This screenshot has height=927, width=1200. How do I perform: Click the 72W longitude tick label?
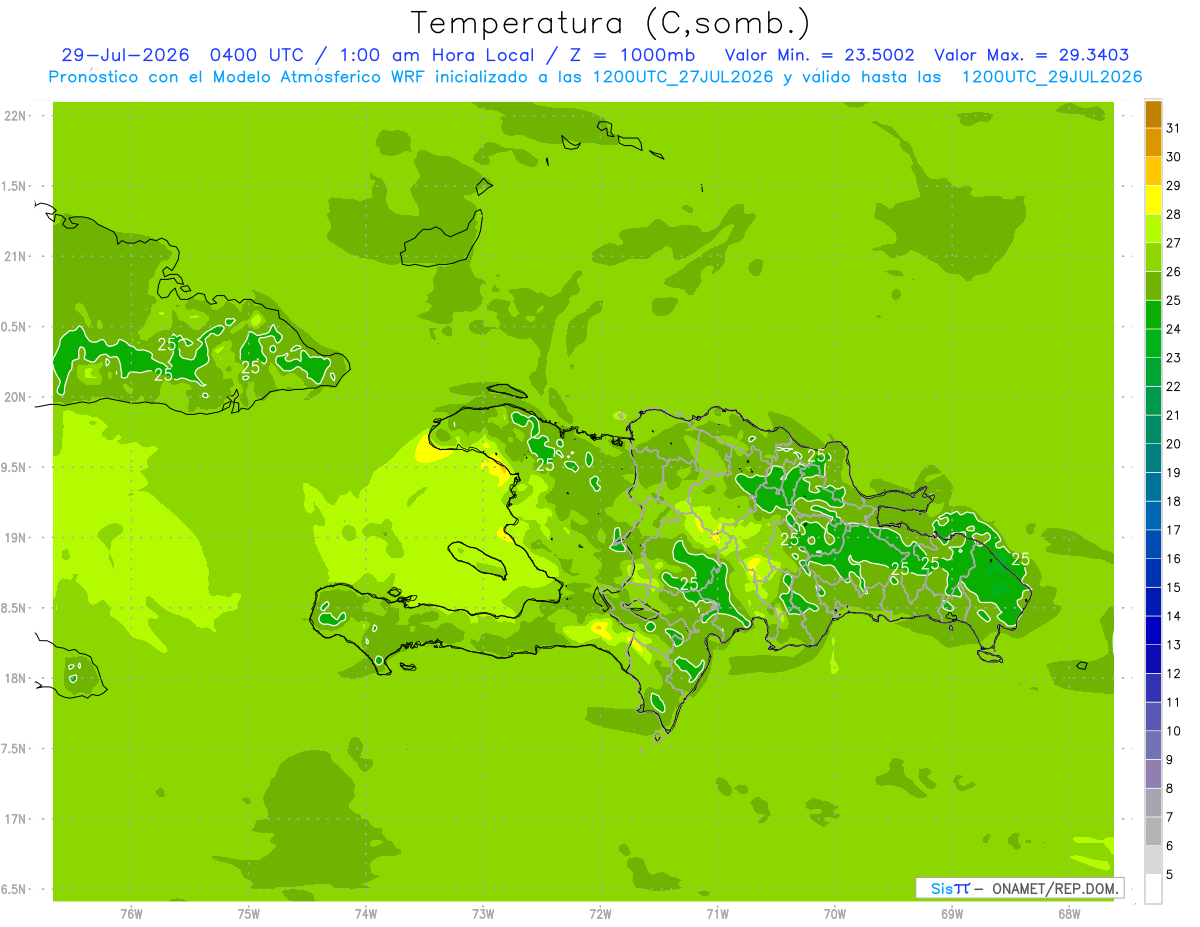tap(600, 914)
